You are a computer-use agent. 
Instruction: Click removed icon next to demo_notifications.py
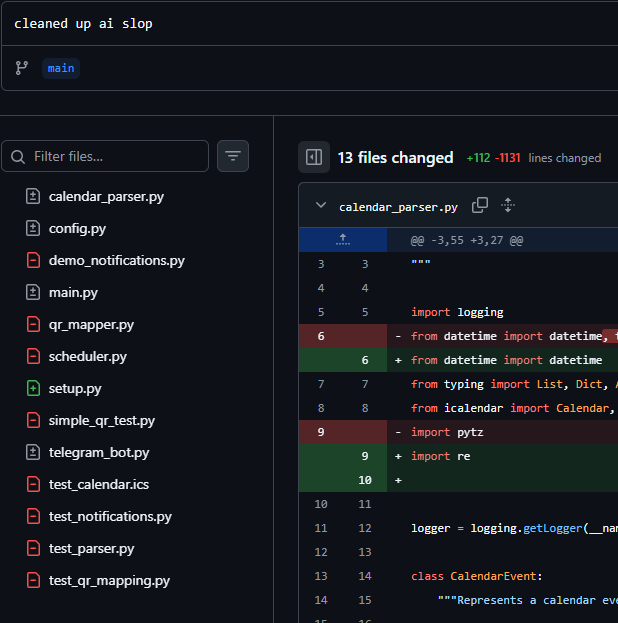[33, 260]
